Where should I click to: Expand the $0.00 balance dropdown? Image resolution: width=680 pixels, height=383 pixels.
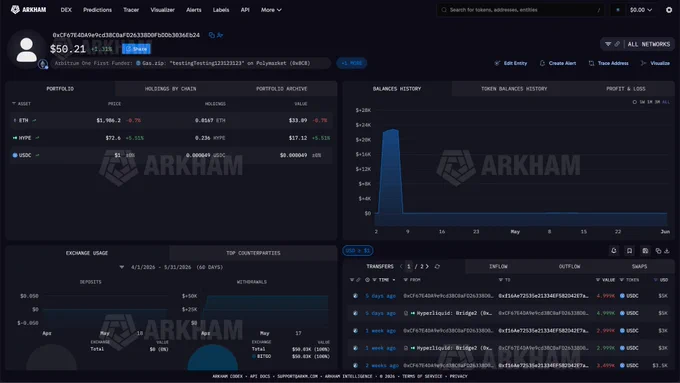pos(641,10)
